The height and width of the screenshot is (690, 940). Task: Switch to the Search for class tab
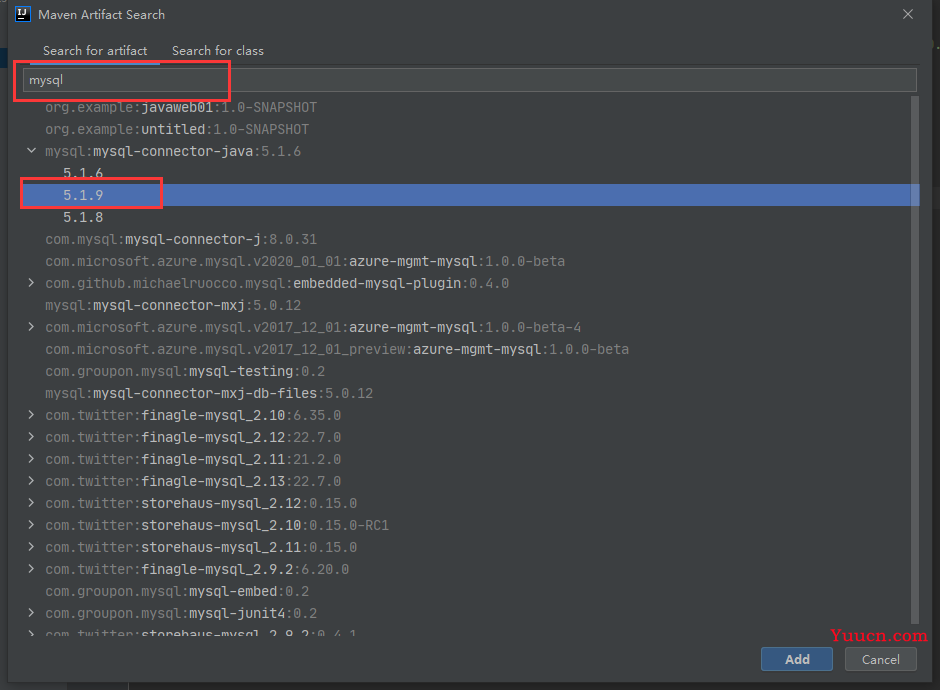pyautogui.click(x=218, y=51)
